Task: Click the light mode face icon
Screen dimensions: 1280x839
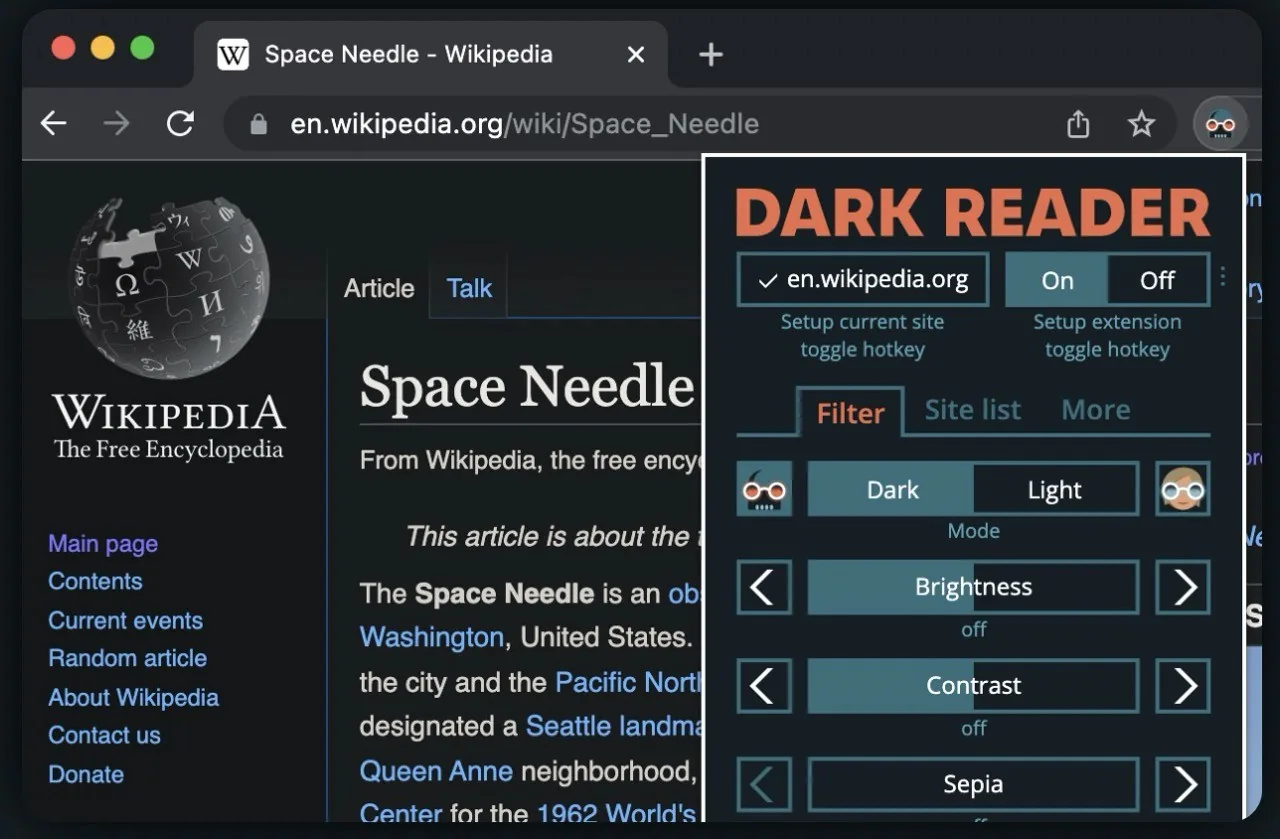Action: coord(1183,489)
